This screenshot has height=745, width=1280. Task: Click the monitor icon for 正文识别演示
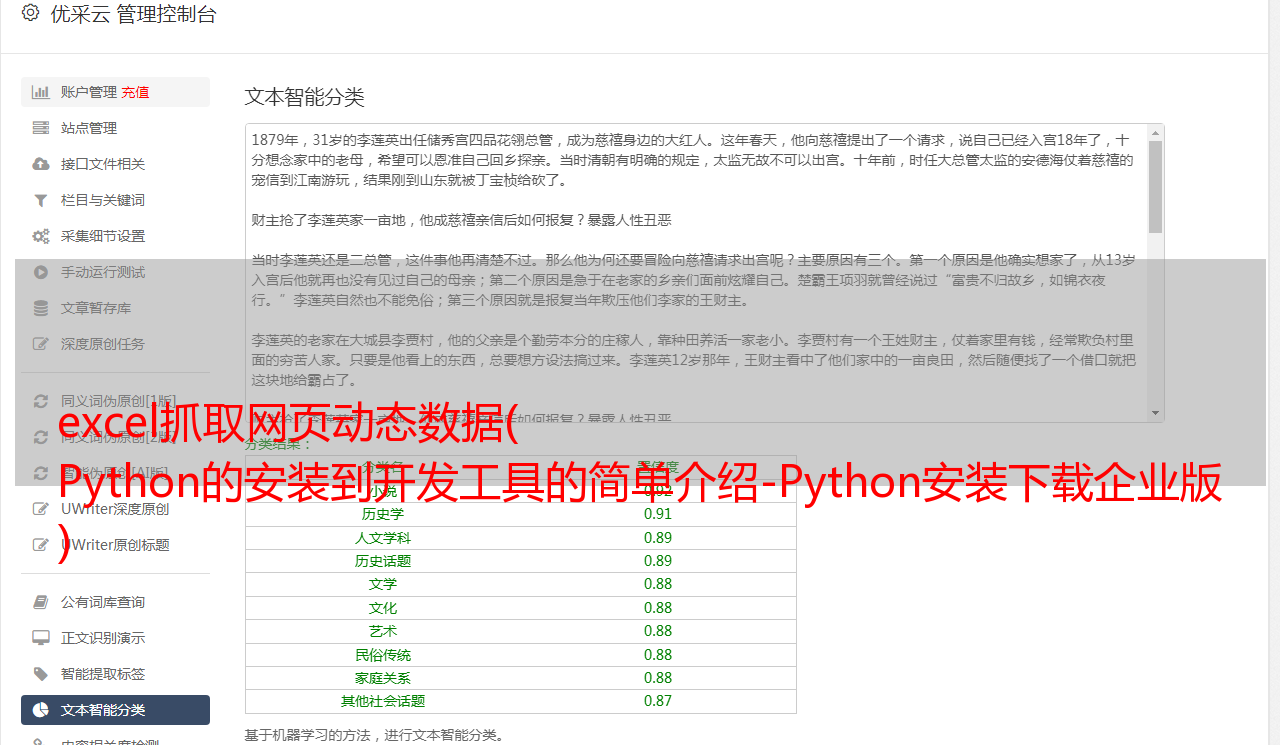[41, 638]
